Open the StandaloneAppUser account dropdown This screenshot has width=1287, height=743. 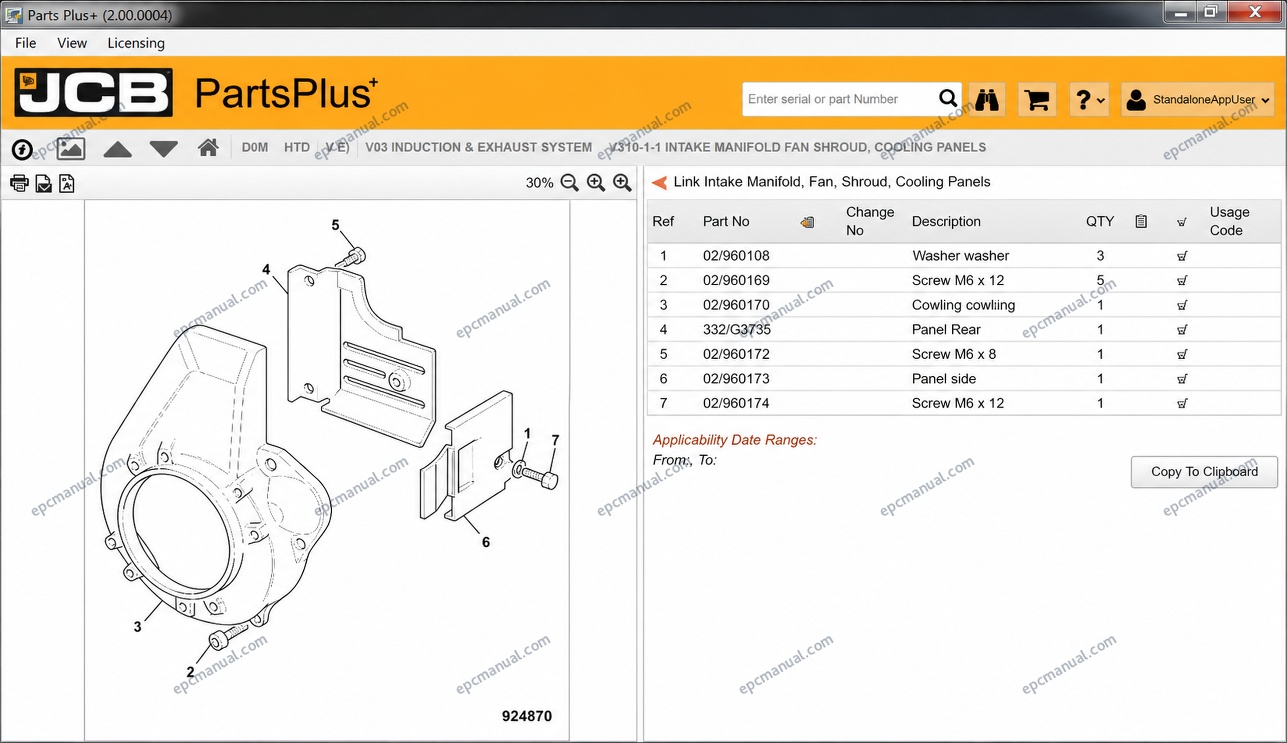[1198, 100]
